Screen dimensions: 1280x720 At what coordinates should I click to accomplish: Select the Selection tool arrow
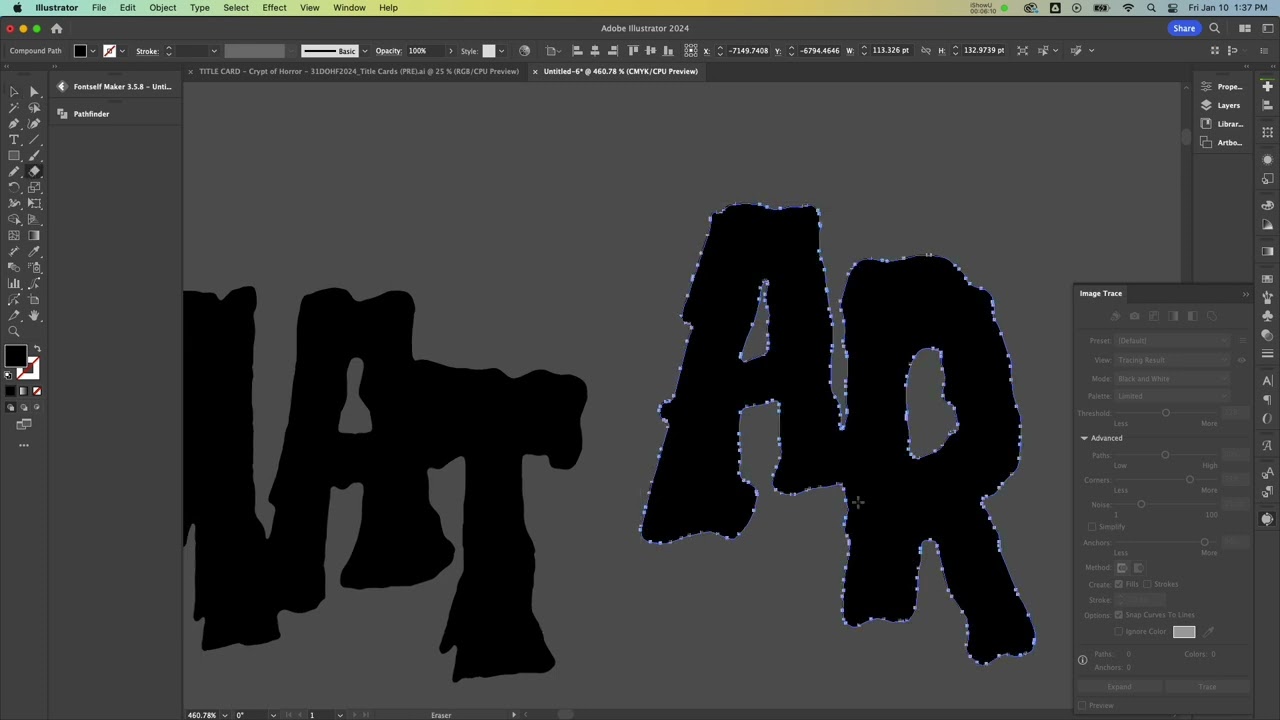[x=14, y=92]
